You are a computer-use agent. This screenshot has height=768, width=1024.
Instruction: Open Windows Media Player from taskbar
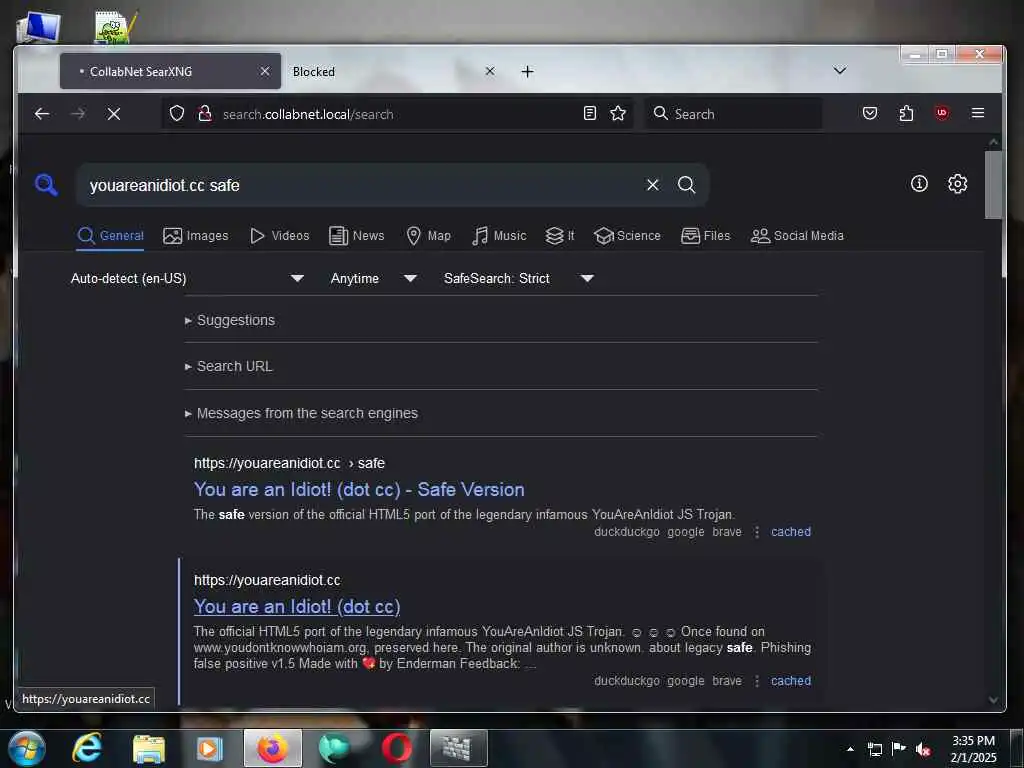pos(209,749)
